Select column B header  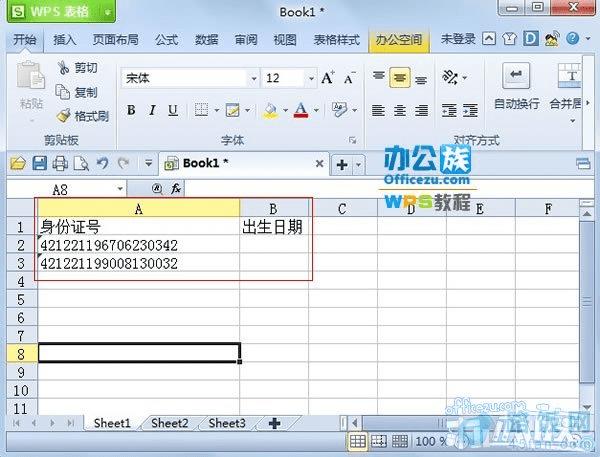[274, 209]
